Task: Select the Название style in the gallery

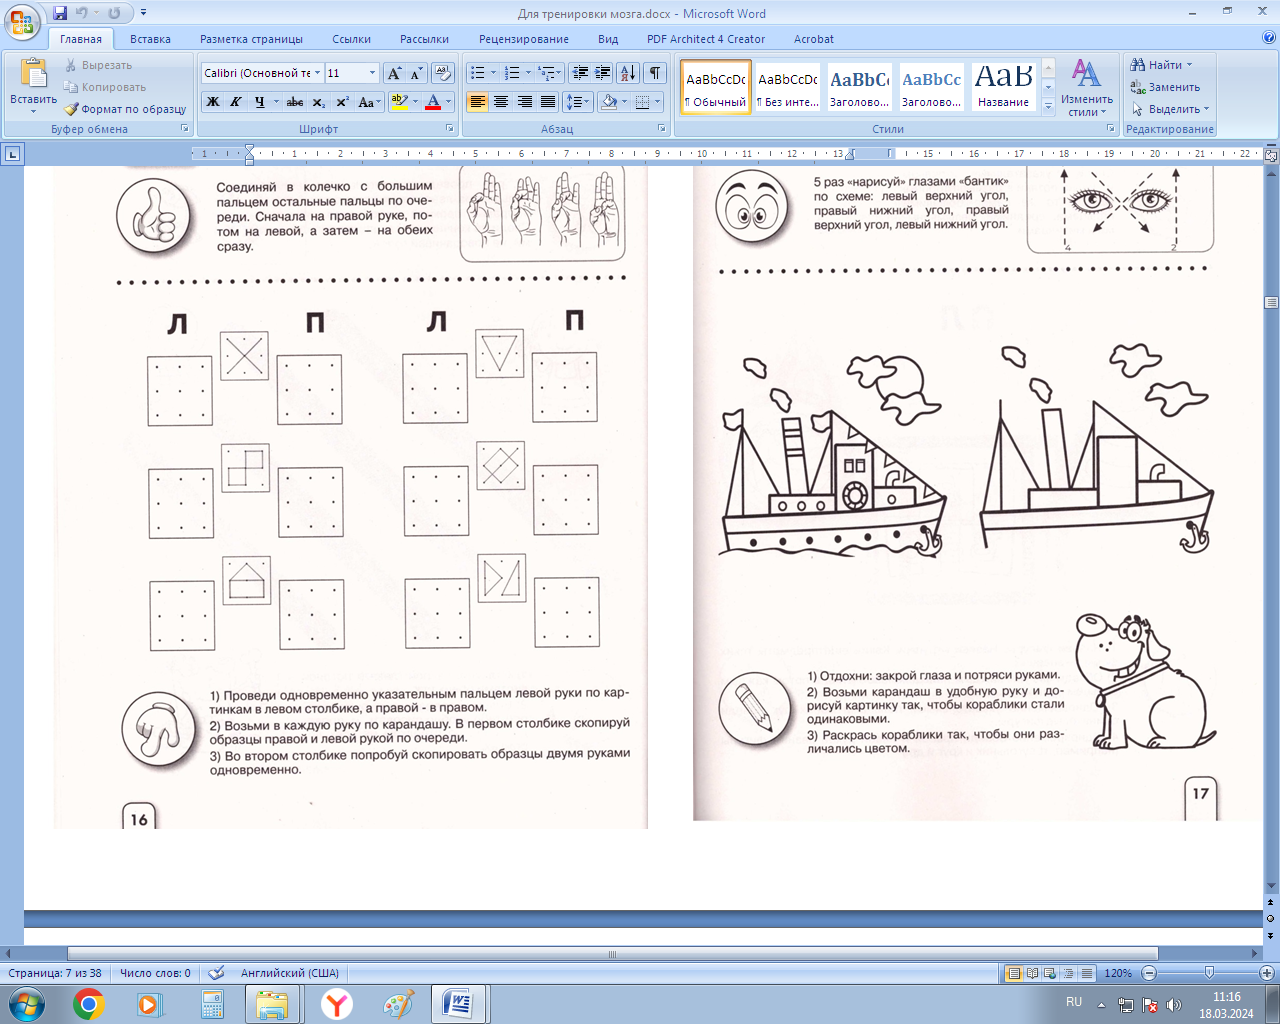Action: (1003, 86)
